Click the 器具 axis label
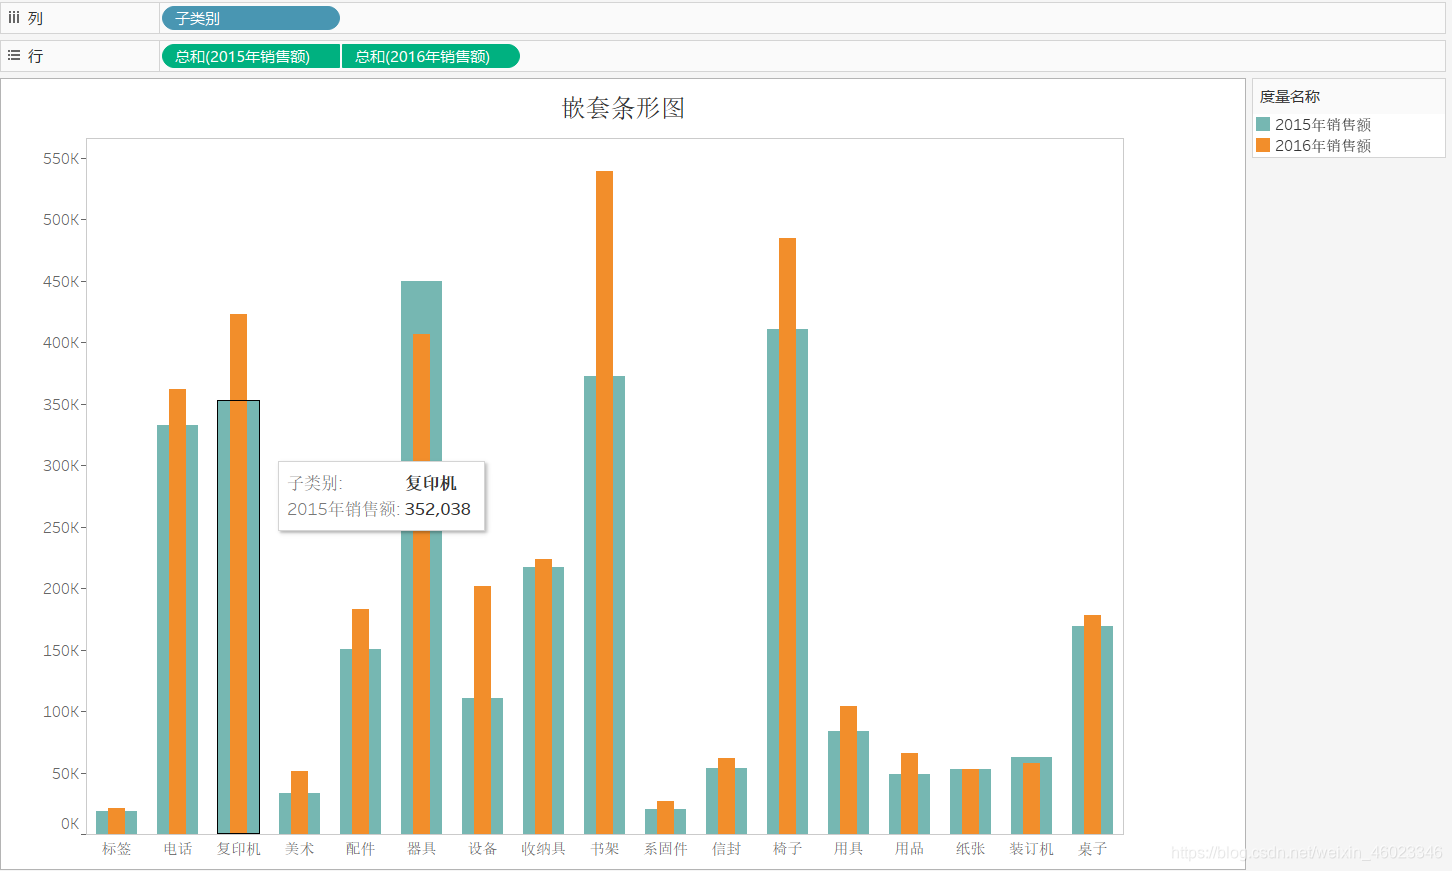Image resolution: width=1452 pixels, height=871 pixels. point(422,849)
